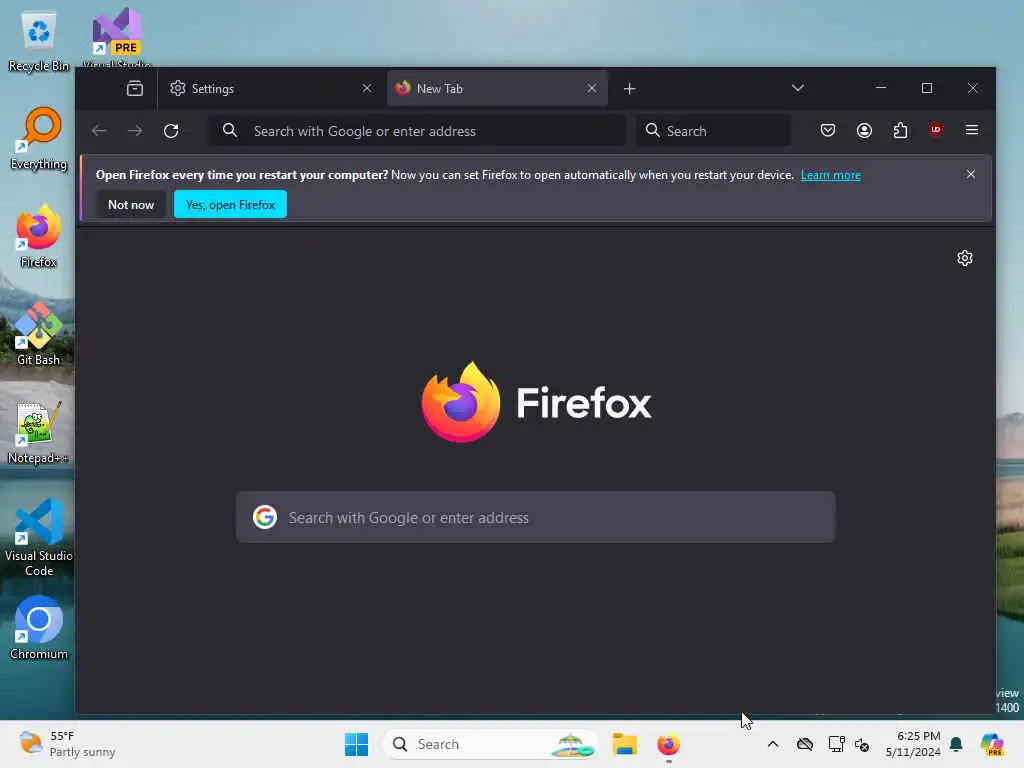Open the Firefox hamburger menu
This screenshot has width=1024, height=768.
tap(972, 130)
